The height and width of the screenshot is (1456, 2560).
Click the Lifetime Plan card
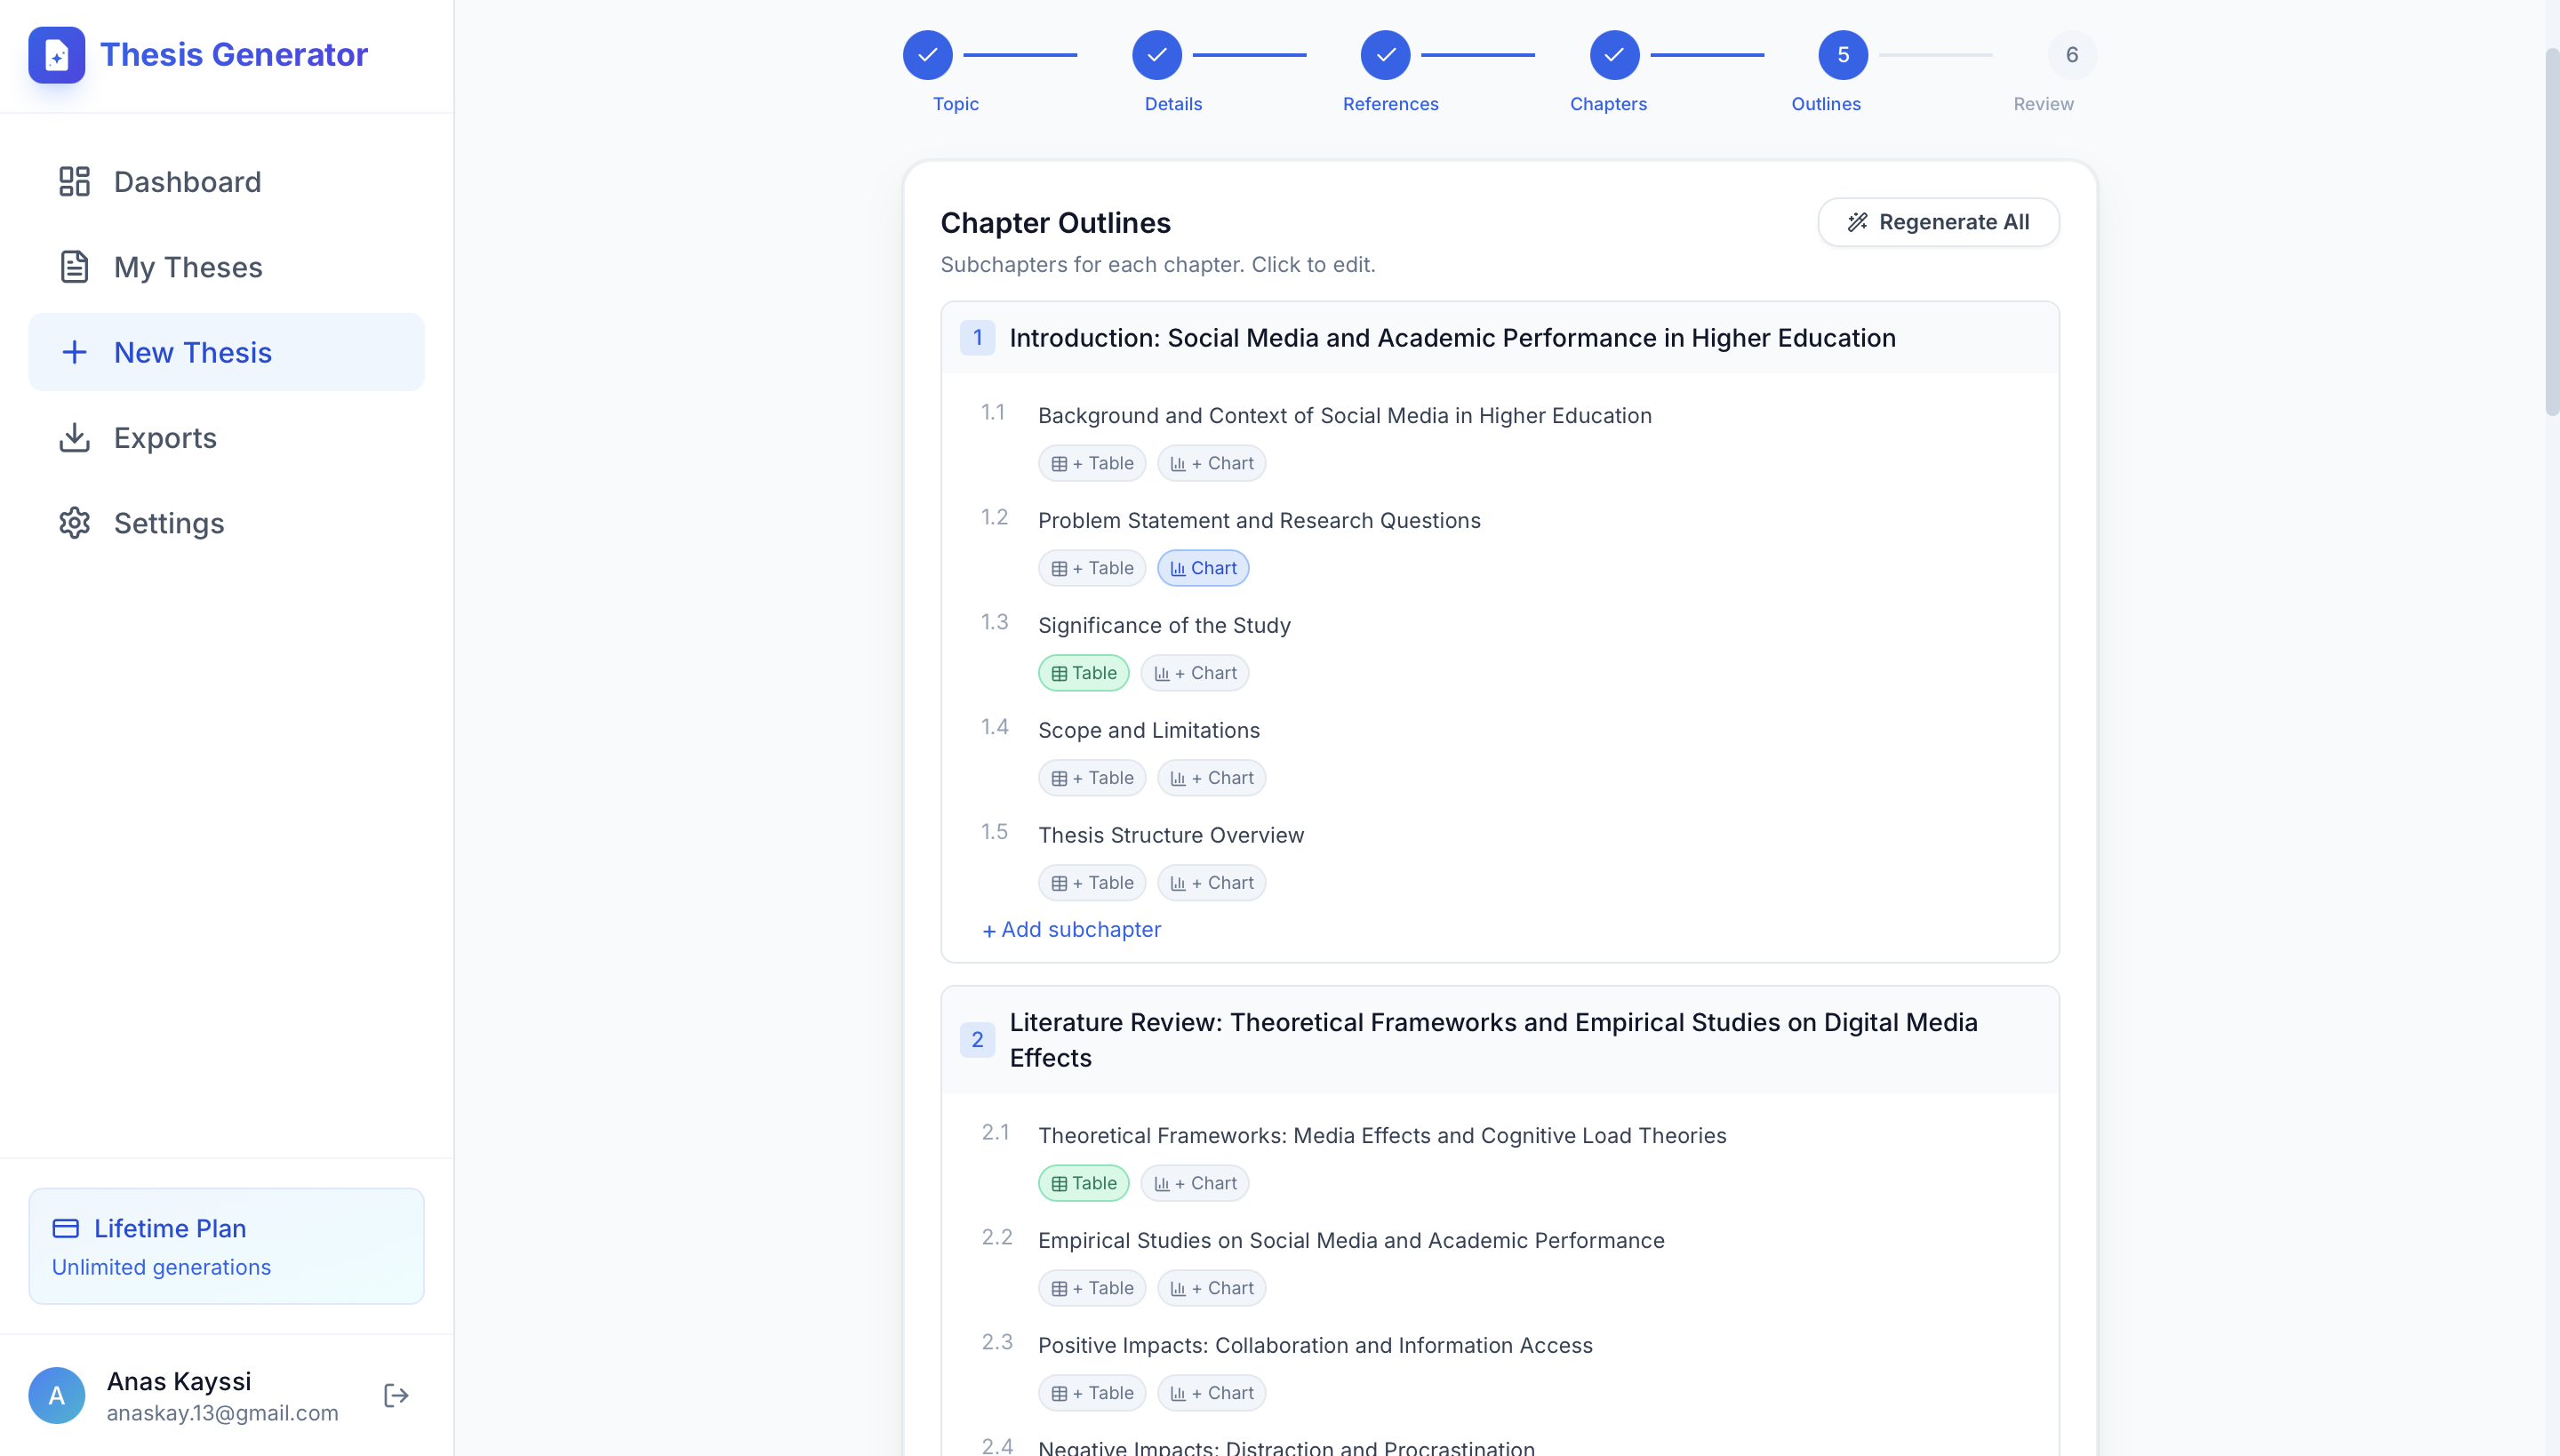point(226,1246)
